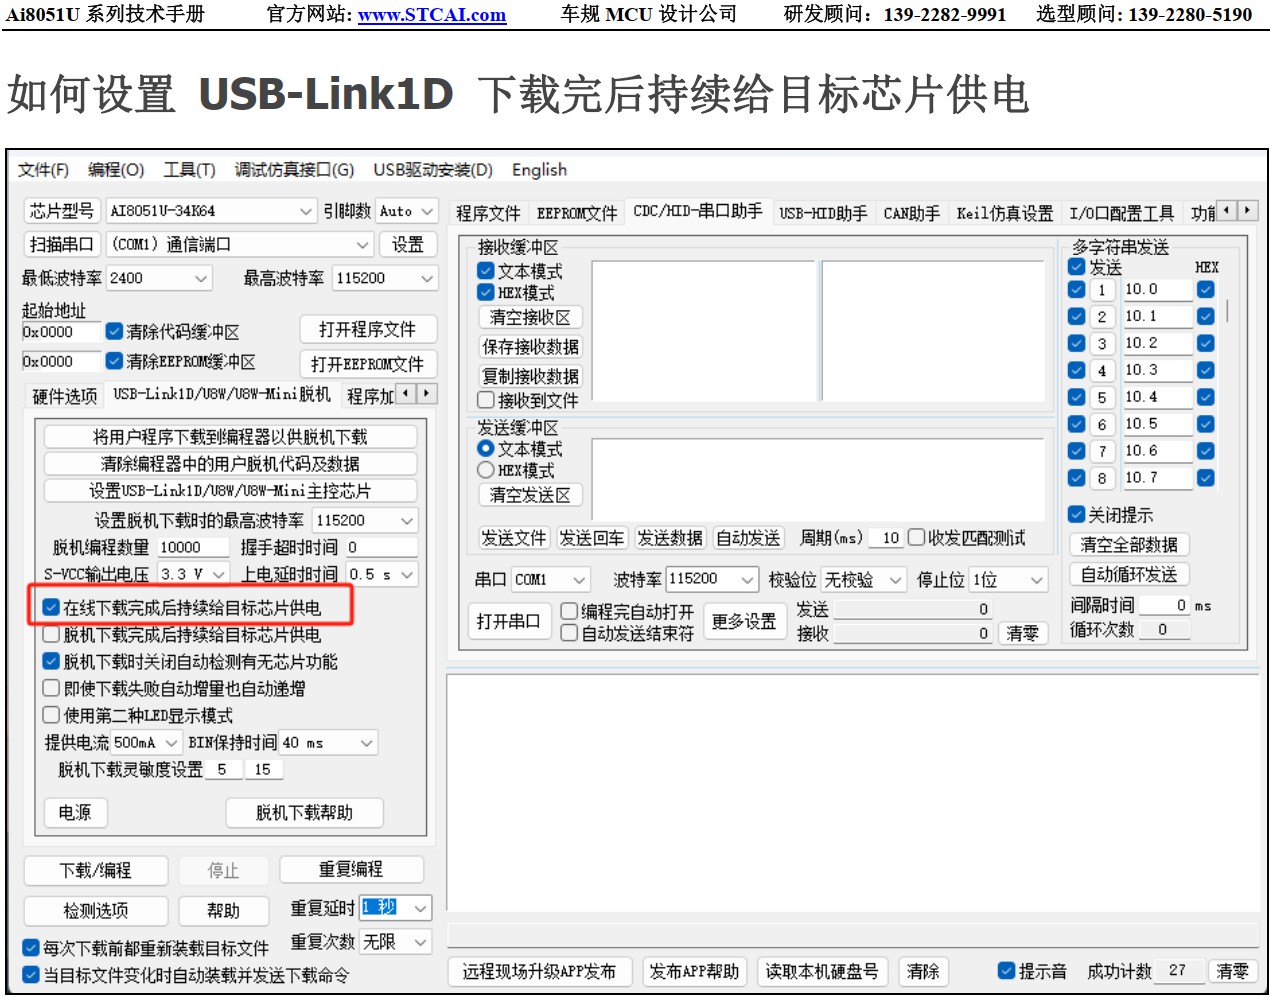1270x999 pixels.
Task: Toggle 清除EEPROM缓冲区 checkbox
Action: [x=114, y=361]
